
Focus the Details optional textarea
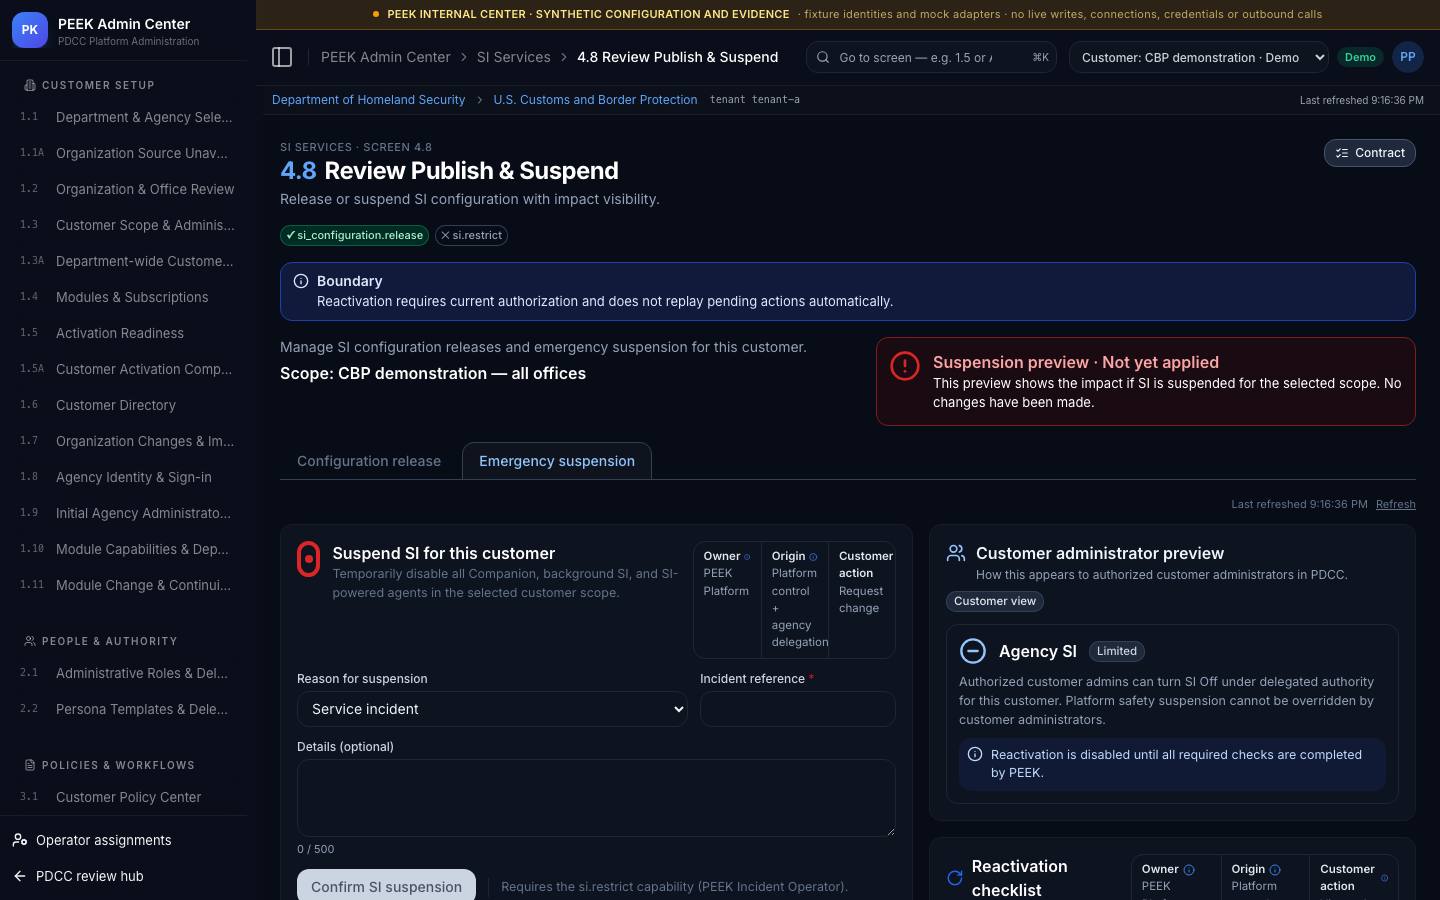click(x=596, y=798)
